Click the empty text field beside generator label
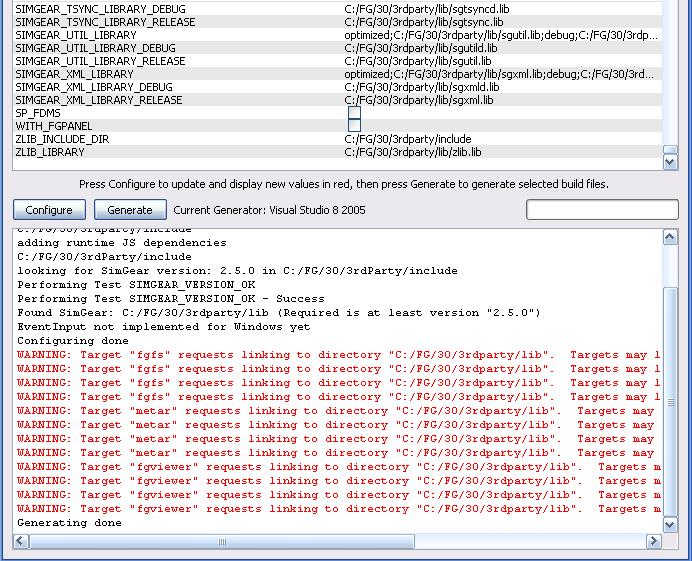Image resolution: width=692 pixels, height=561 pixels. tap(602, 209)
